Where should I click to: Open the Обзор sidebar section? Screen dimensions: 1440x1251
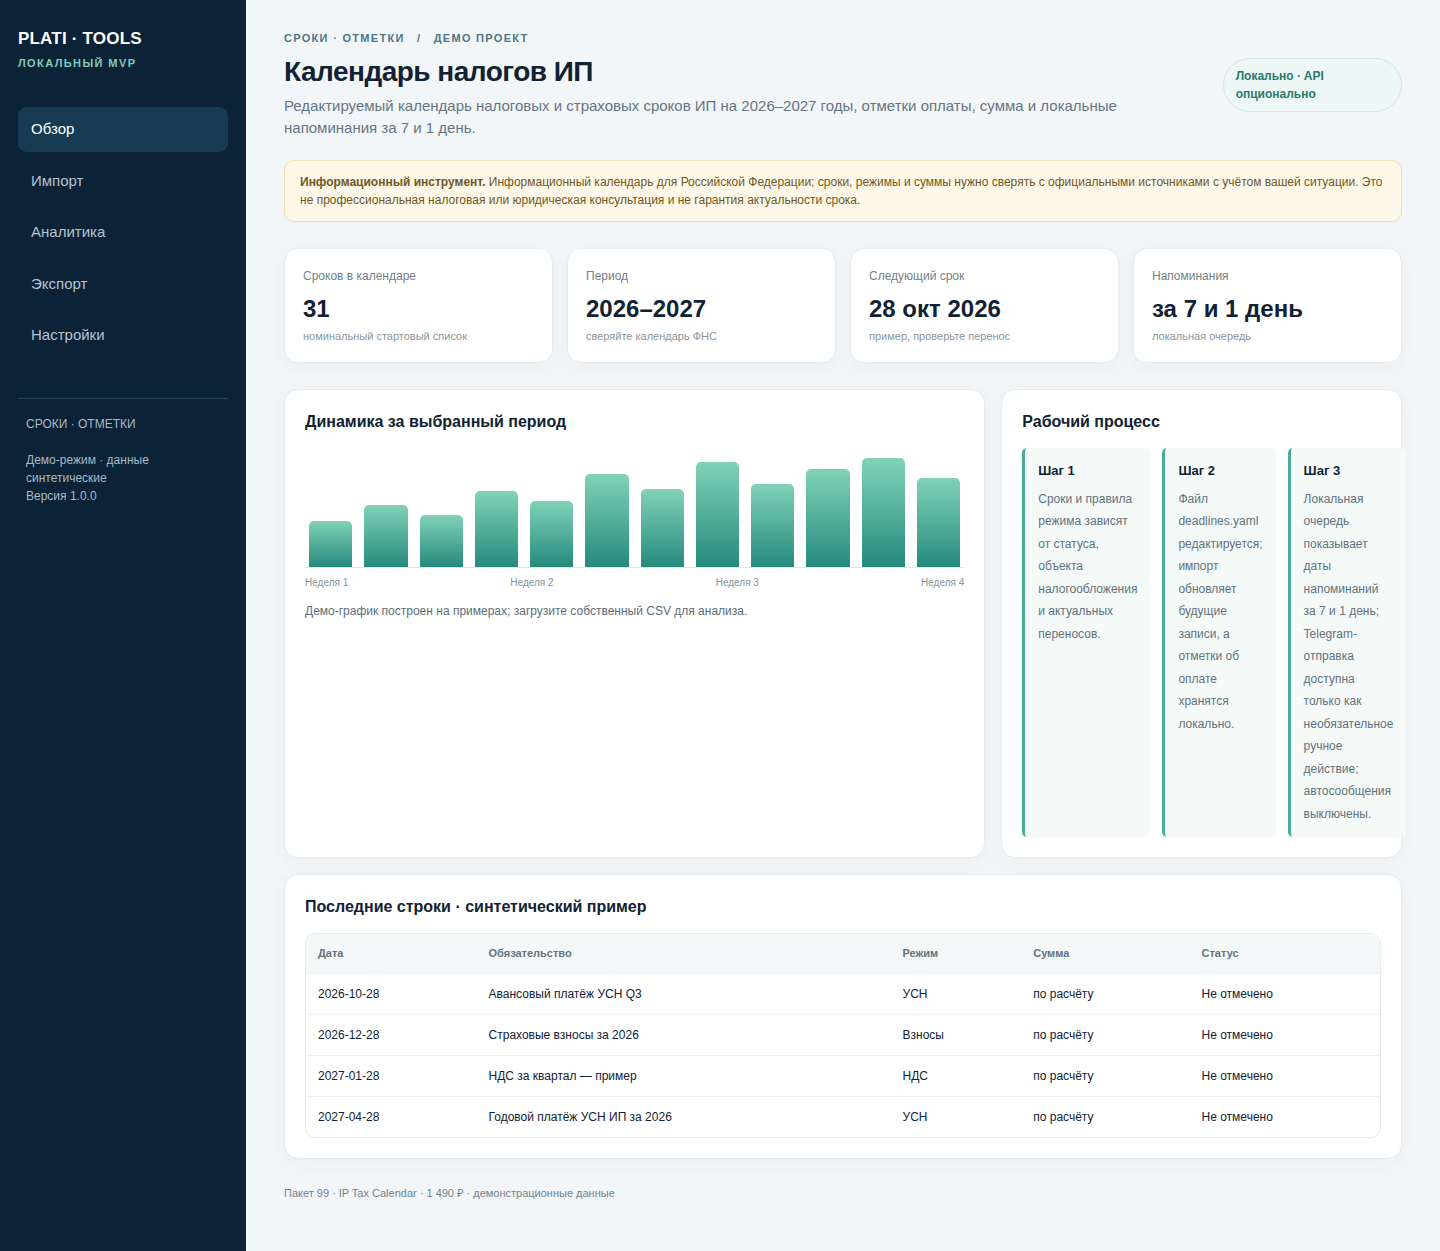tap(123, 129)
